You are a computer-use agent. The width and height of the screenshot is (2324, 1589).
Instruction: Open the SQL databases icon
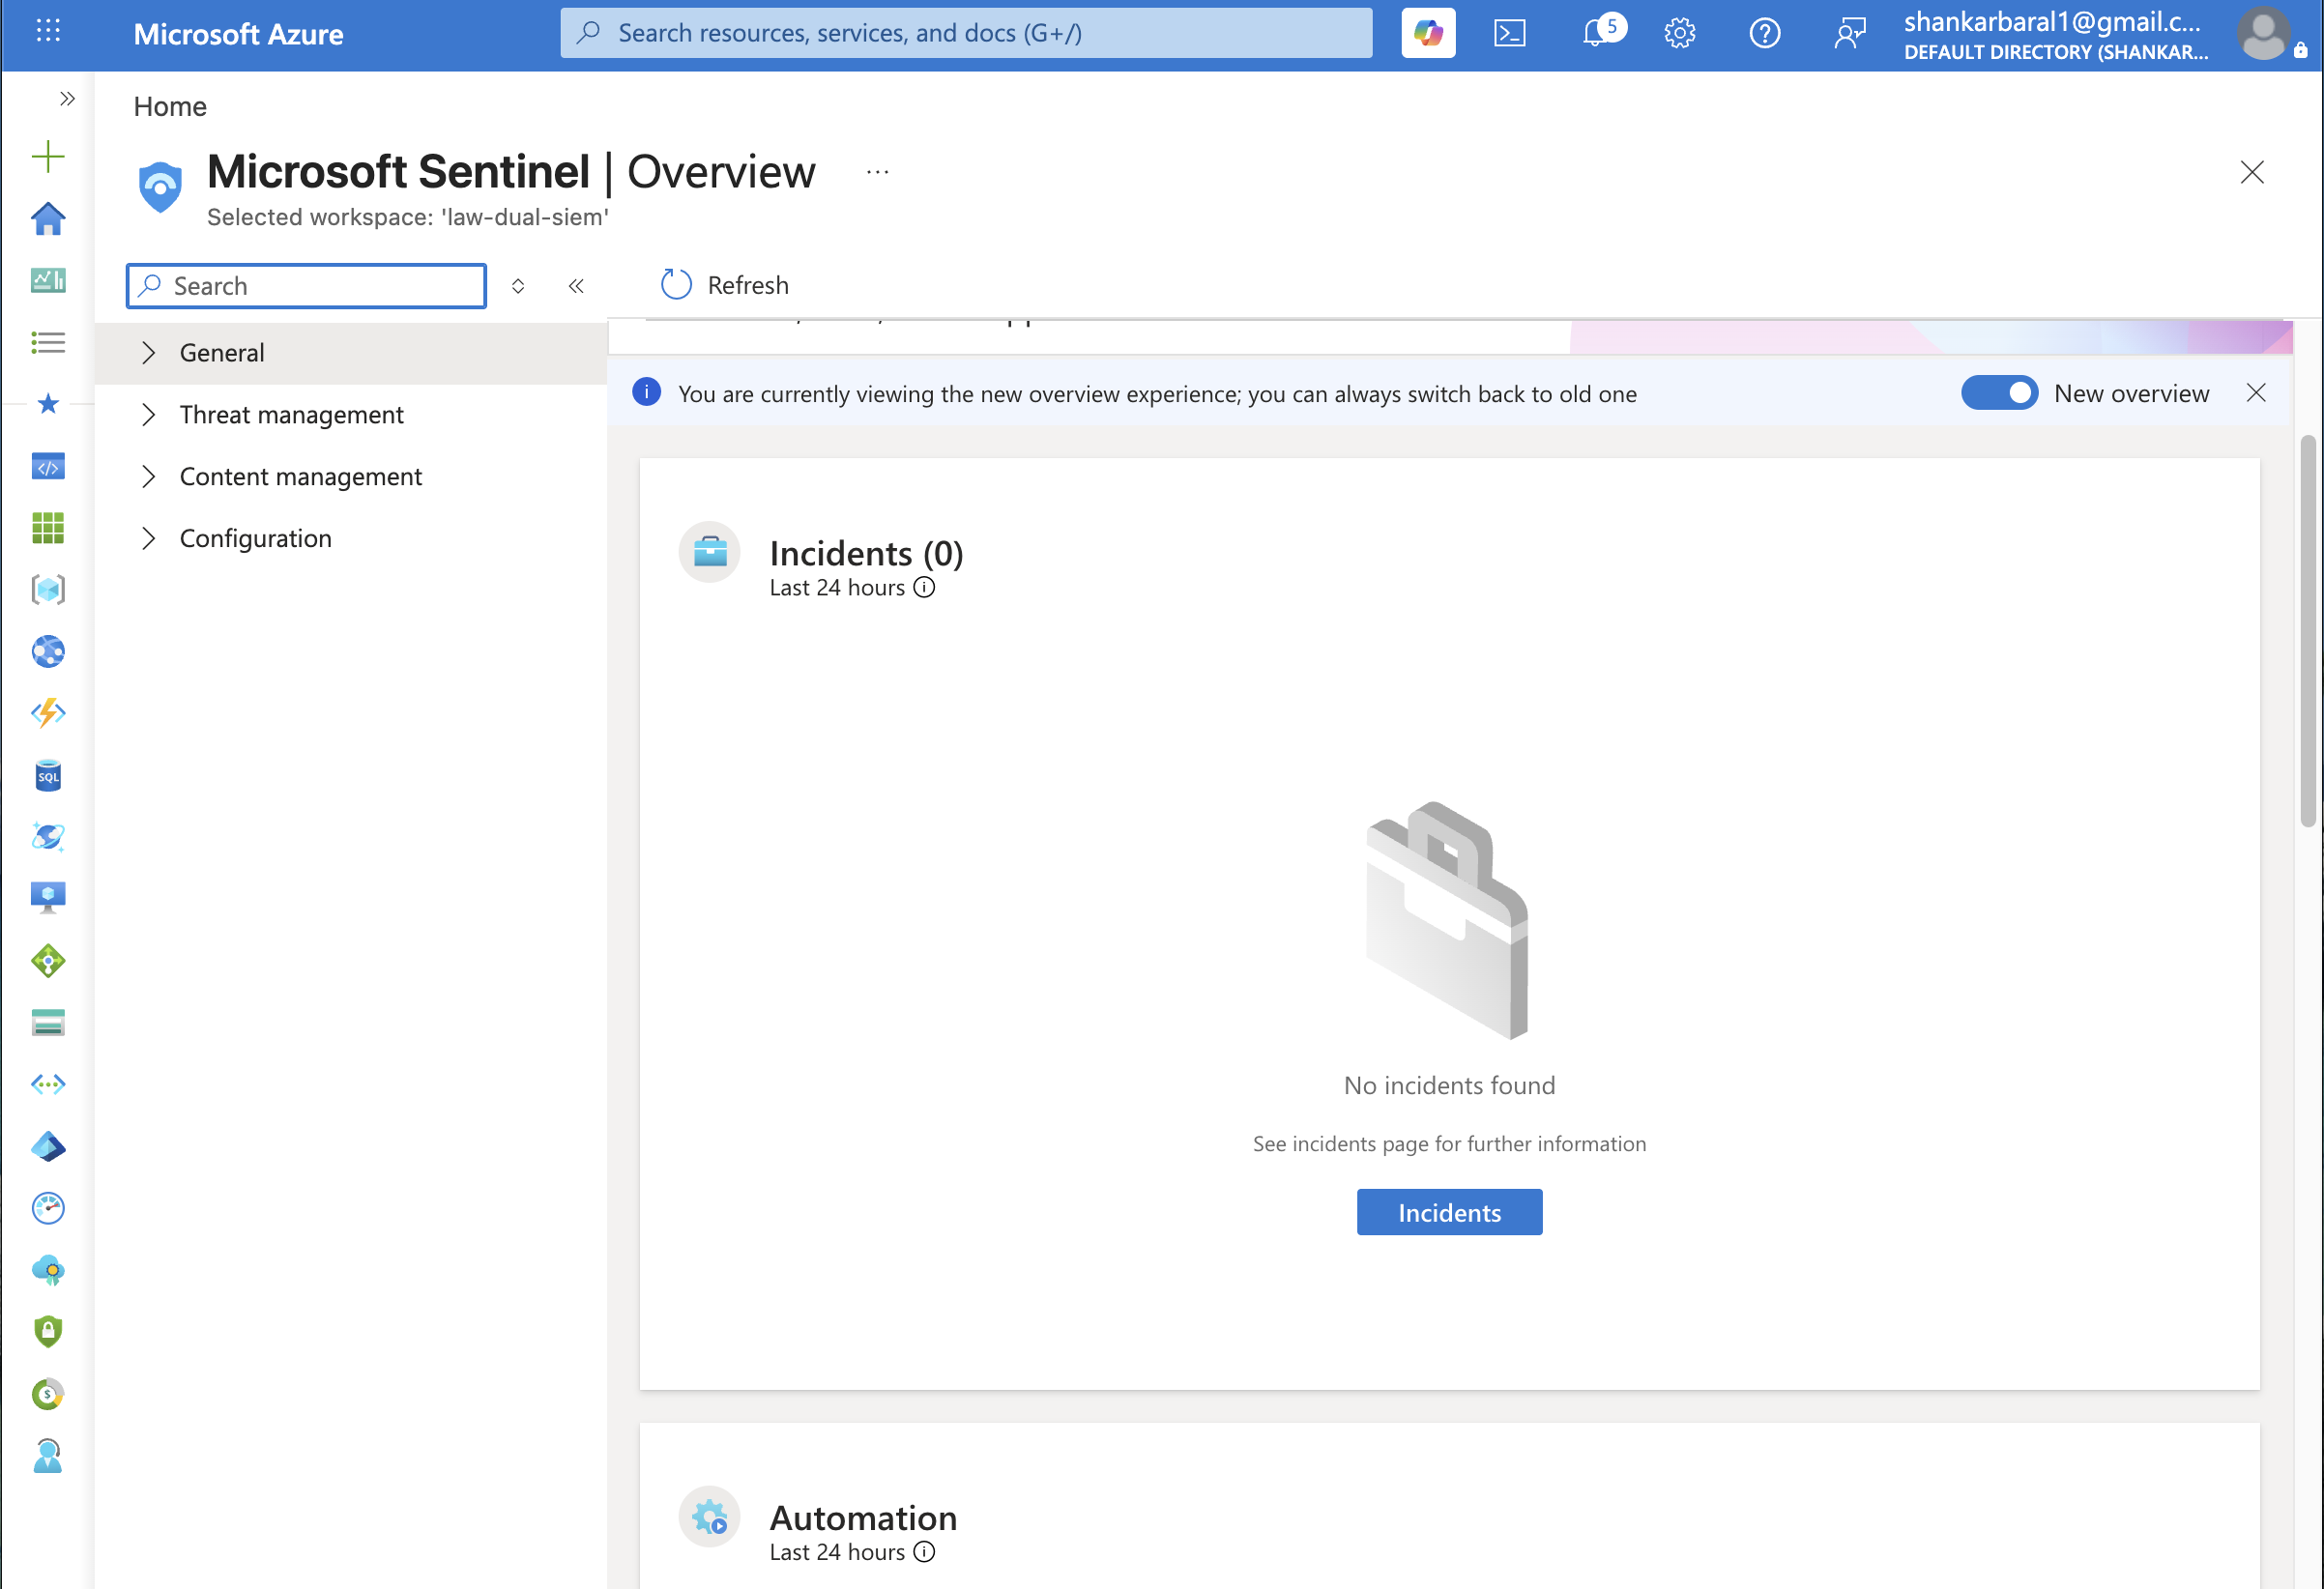coord(48,775)
